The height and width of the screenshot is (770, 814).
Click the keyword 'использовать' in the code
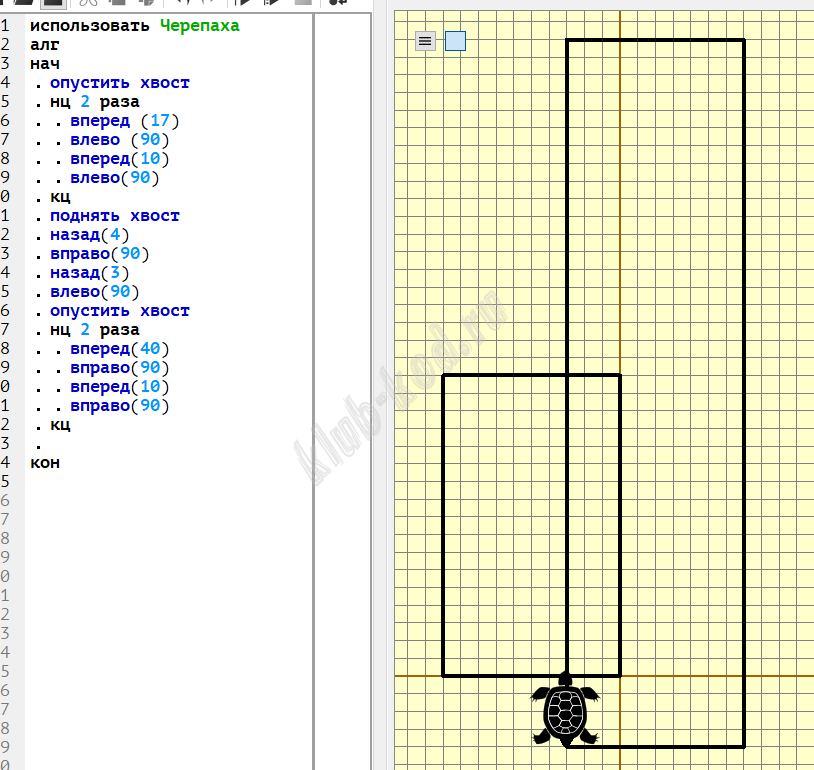click(89, 25)
